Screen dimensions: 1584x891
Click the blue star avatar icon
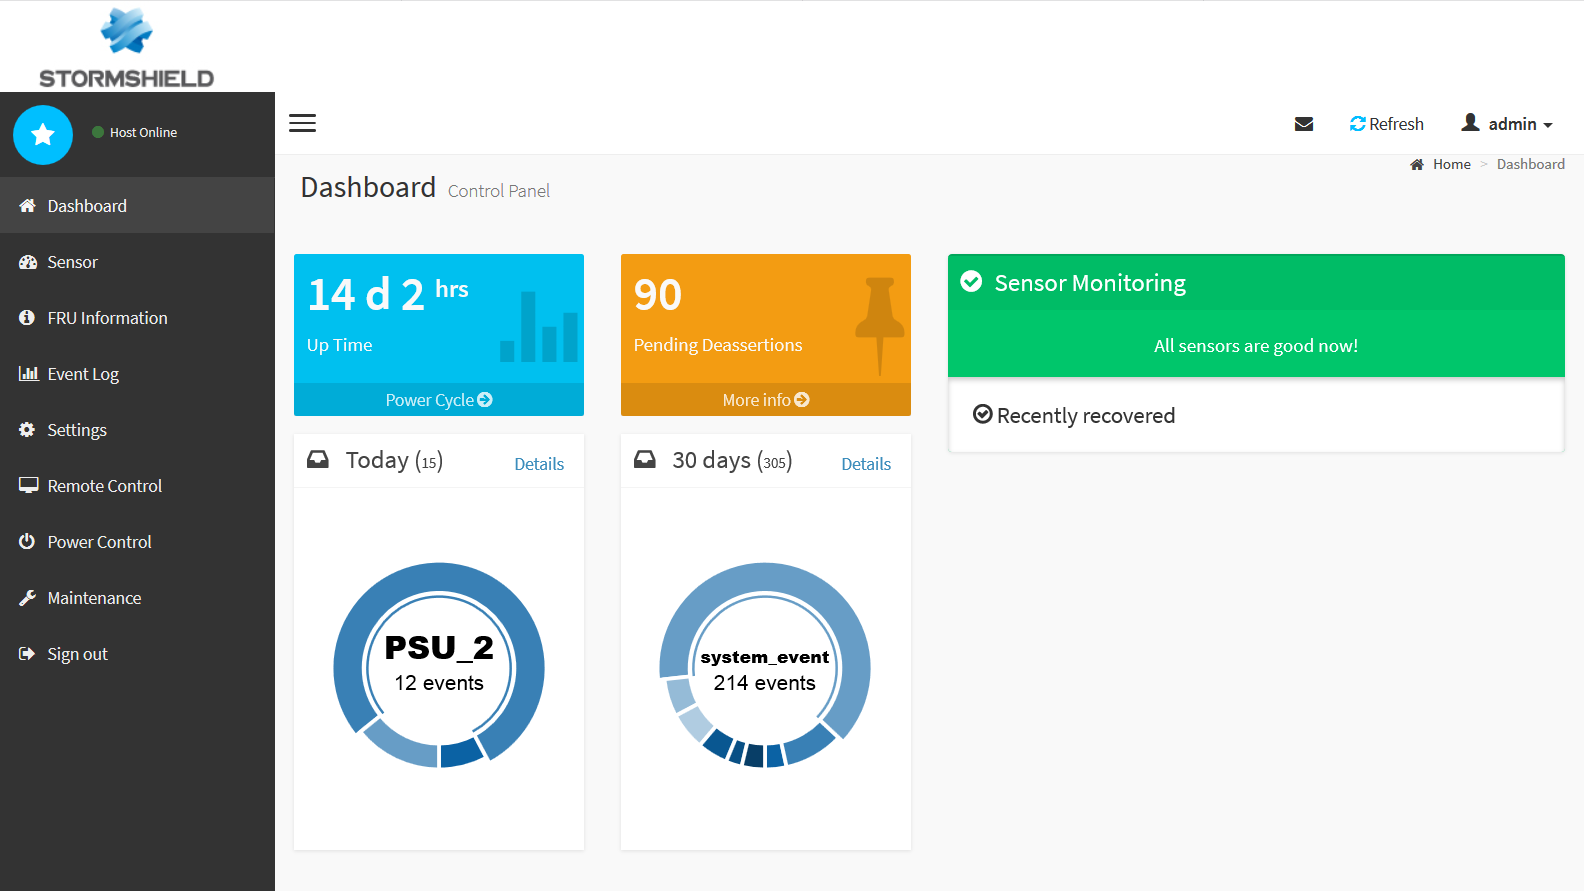click(x=43, y=135)
